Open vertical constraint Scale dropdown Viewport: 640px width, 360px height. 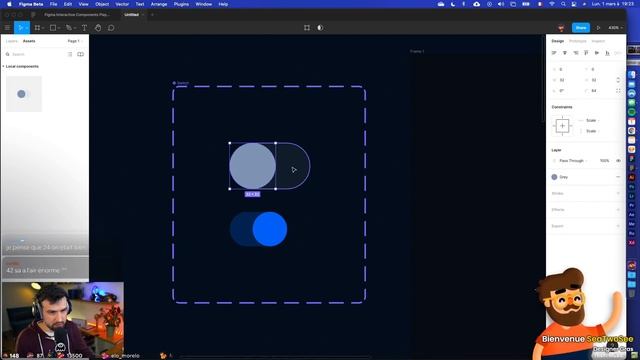593,131
